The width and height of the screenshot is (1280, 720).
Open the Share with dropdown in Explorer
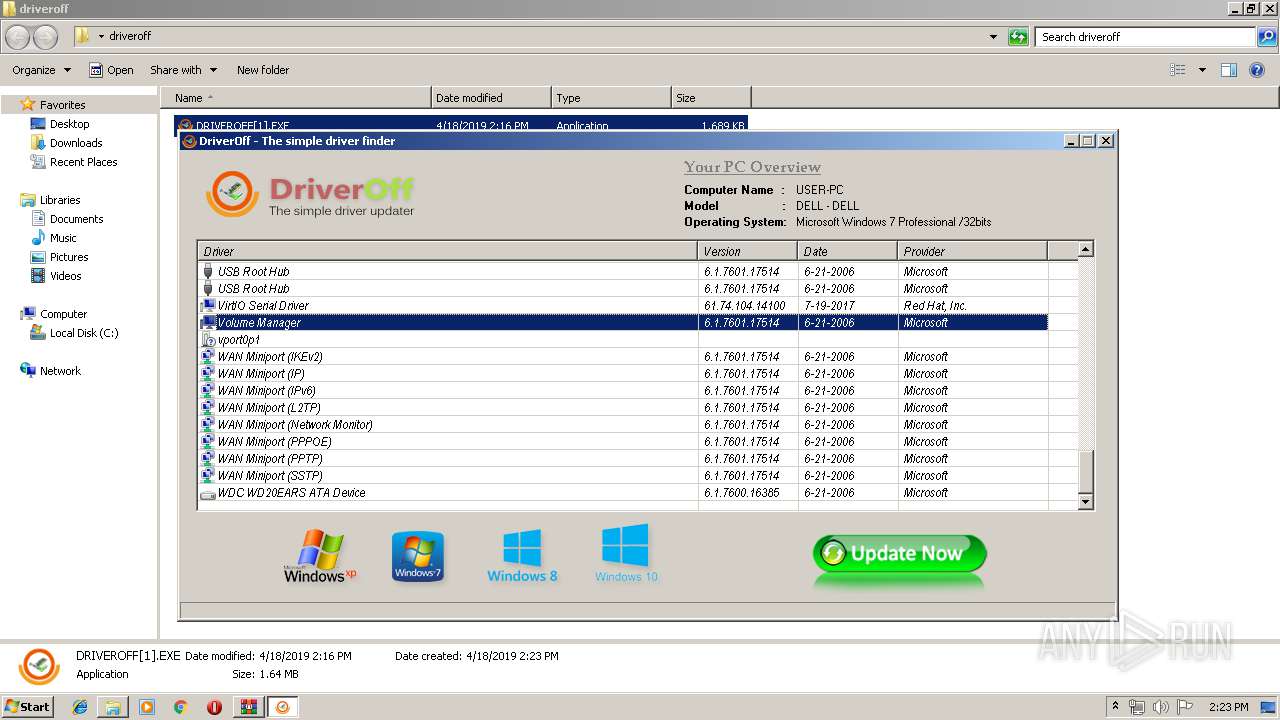[183, 70]
